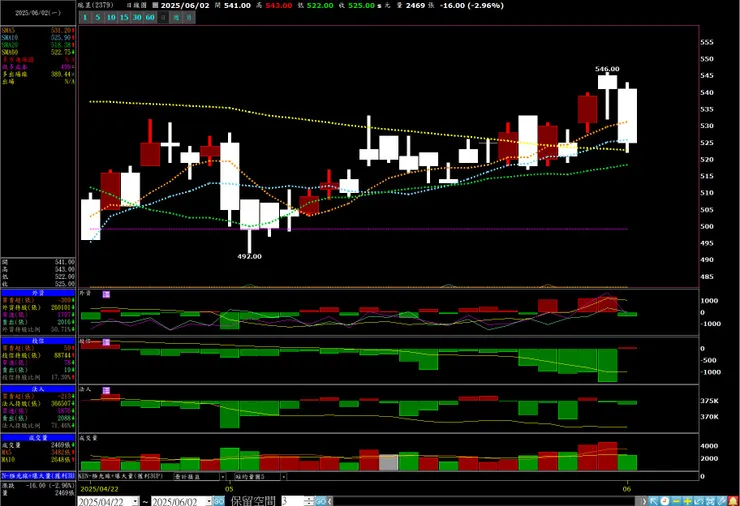Click the clock time icon in the bottom toolbar
Image resolution: width=740 pixels, height=506 pixels.
pos(664,501)
